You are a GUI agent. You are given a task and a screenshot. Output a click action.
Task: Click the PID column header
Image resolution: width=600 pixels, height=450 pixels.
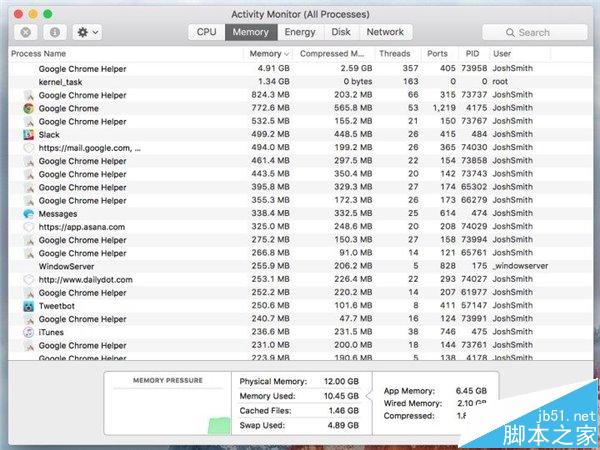click(x=472, y=53)
